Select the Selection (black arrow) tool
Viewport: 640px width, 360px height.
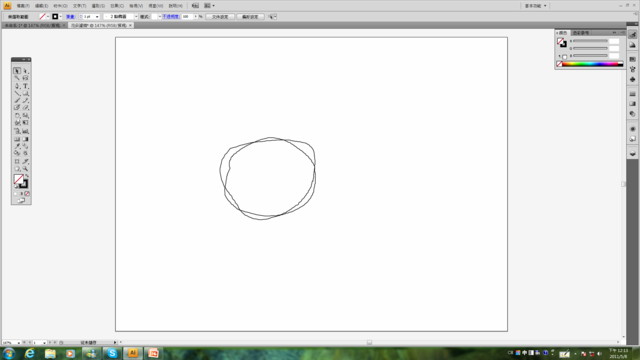click(x=17, y=71)
